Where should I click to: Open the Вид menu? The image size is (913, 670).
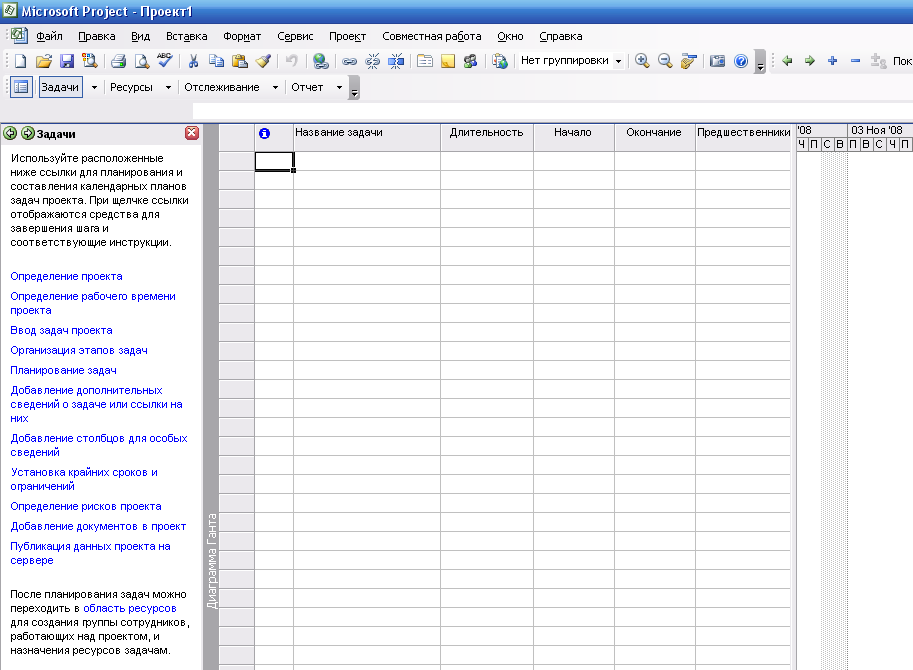coord(140,36)
